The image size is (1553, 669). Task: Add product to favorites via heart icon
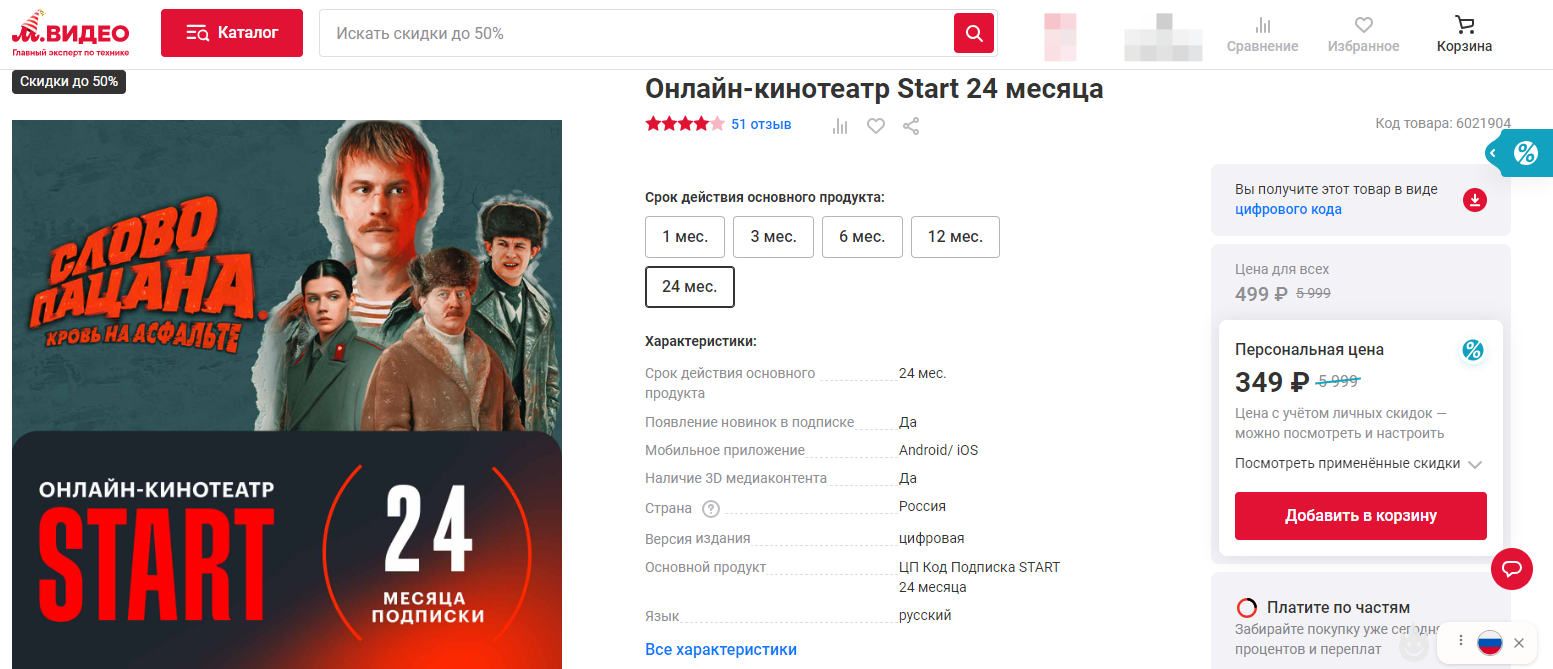click(x=876, y=126)
